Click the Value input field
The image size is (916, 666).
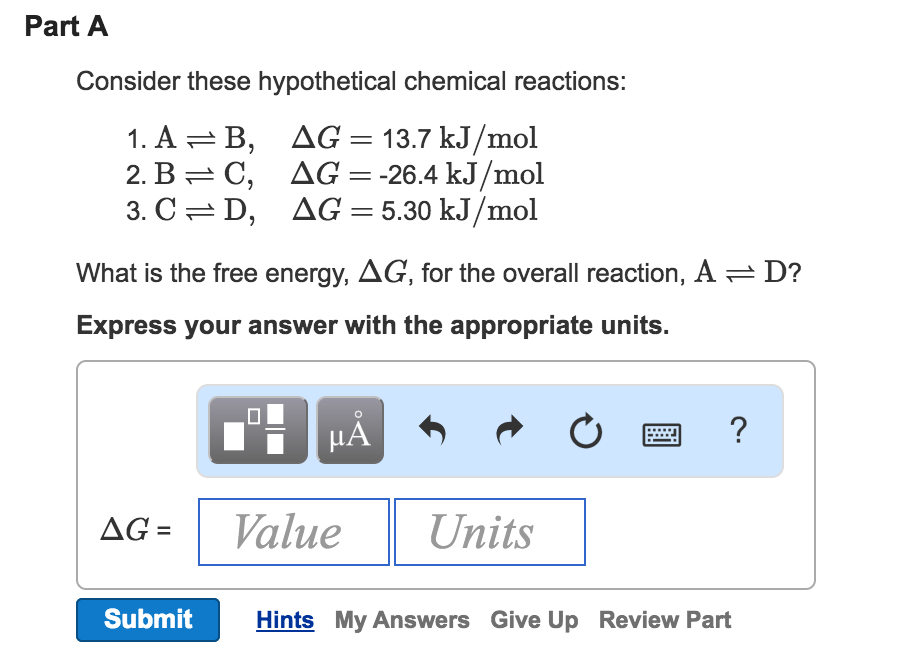click(293, 531)
